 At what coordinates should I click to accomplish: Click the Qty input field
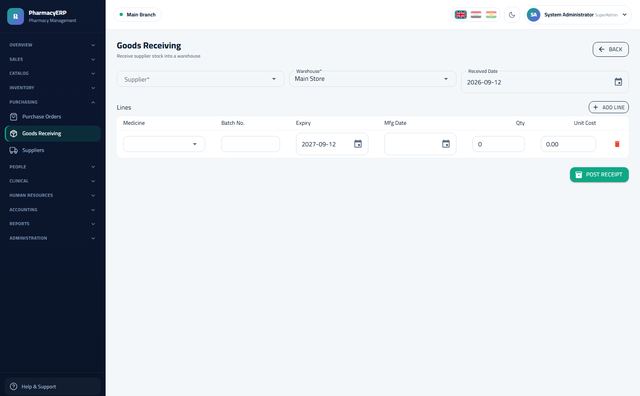click(x=498, y=144)
